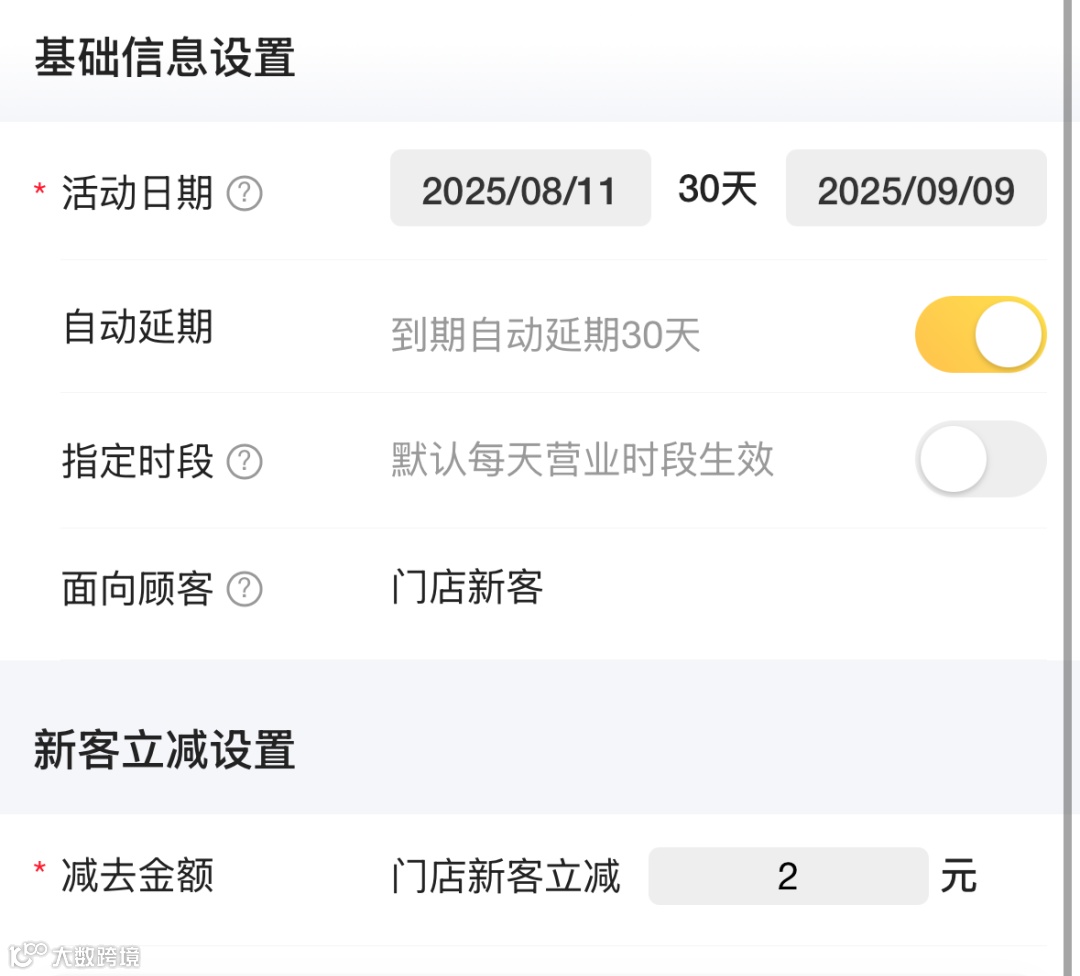Select the 门店新客 customer value

[467, 588]
